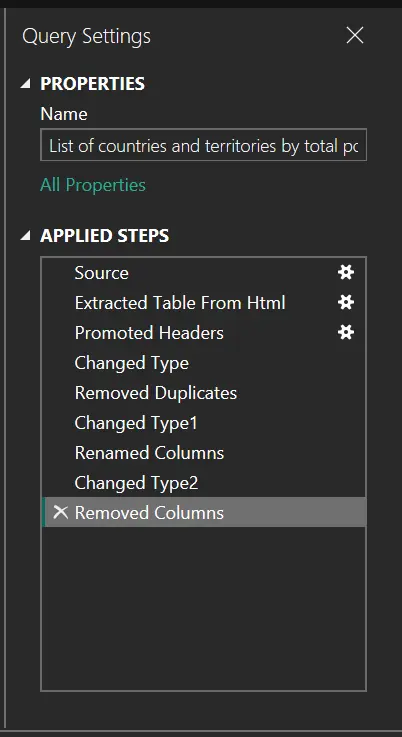This screenshot has height=737, width=402.
Task: Close the Query Settings pane
Action: (355, 35)
